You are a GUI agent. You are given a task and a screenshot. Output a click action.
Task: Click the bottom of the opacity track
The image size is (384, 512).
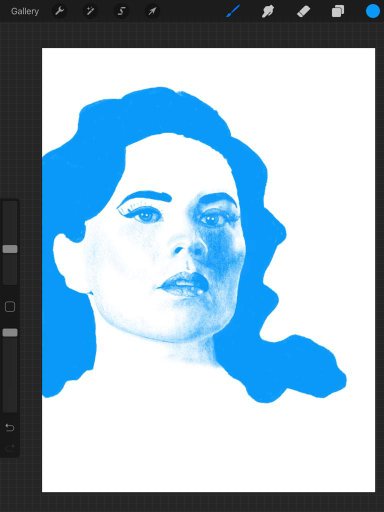[10, 408]
